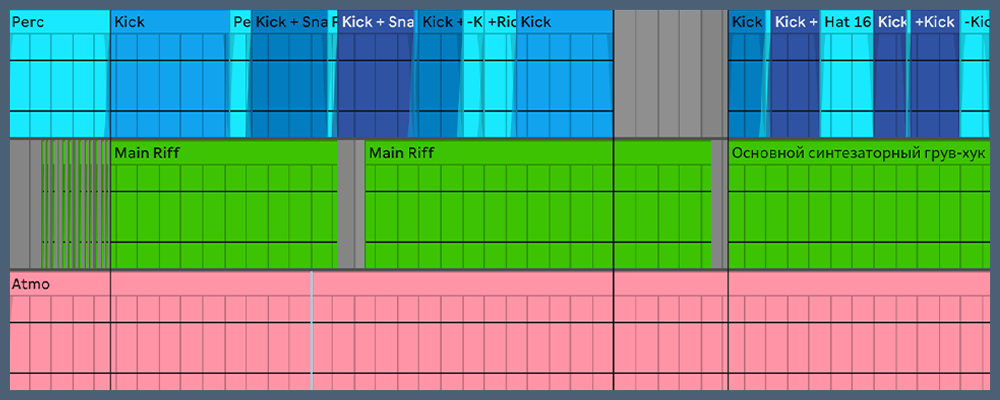Select the striped green clip before first Main Riff
The width and height of the screenshot is (1000, 400).
76,204
